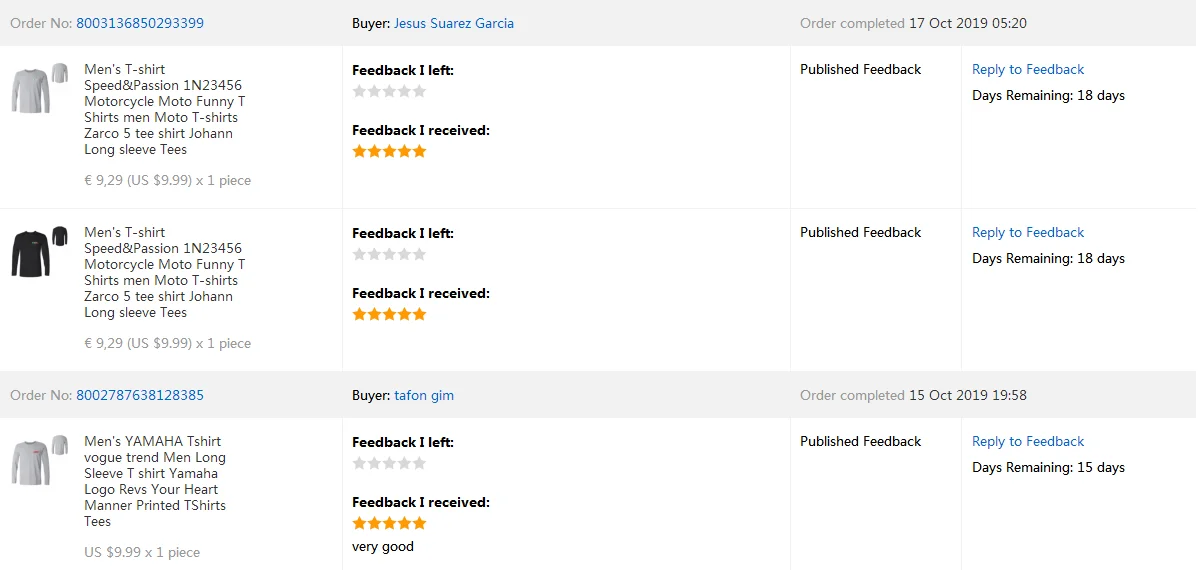Click empty feedback-left stars for black shirt

(x=389, y=254)
